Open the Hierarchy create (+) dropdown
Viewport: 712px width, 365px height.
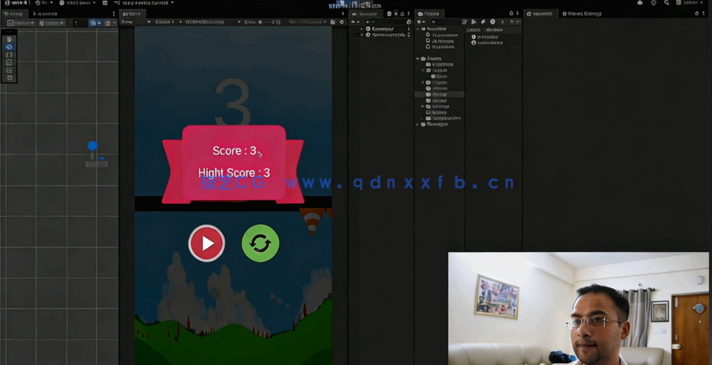[356, 22]
